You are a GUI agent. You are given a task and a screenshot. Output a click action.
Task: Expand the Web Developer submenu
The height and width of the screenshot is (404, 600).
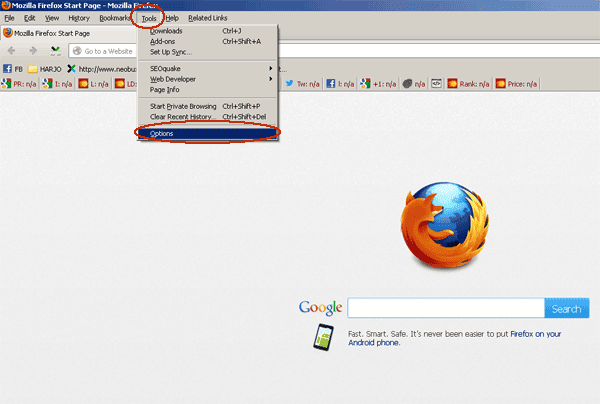[x=207, y=79]
